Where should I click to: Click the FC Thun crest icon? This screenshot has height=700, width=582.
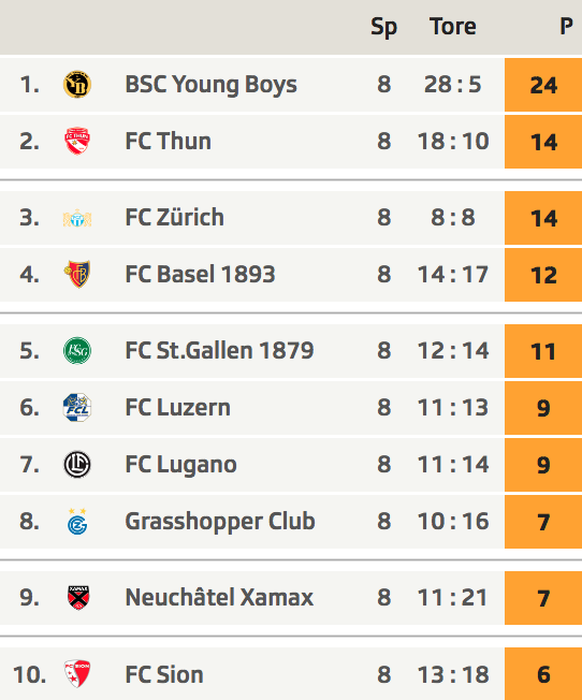pyautogui.click(x=77, y=141)
